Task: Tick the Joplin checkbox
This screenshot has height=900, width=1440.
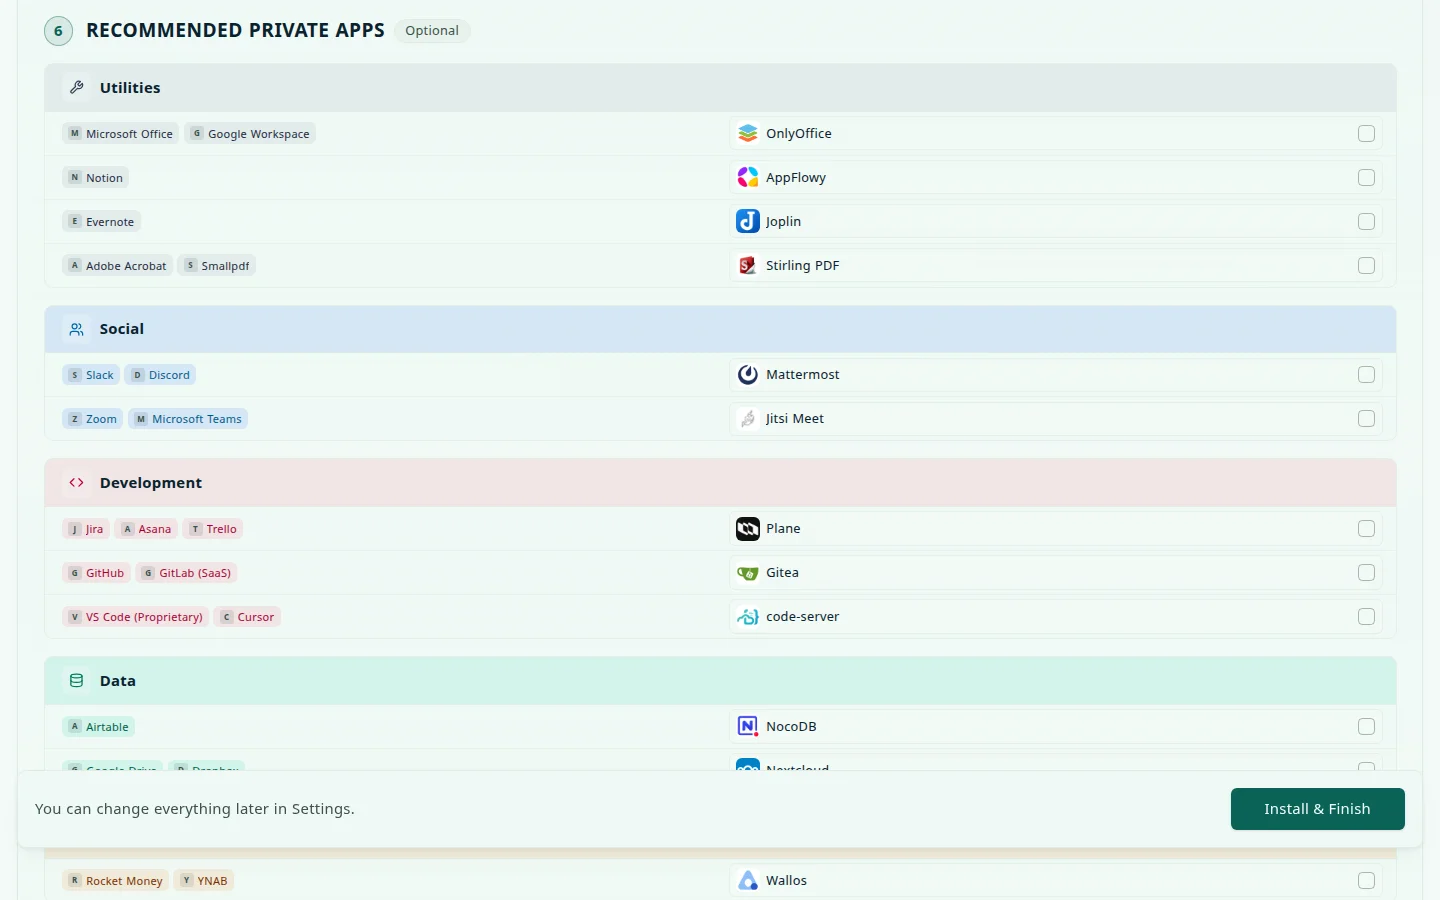Action: click(x=1366, y=221)
